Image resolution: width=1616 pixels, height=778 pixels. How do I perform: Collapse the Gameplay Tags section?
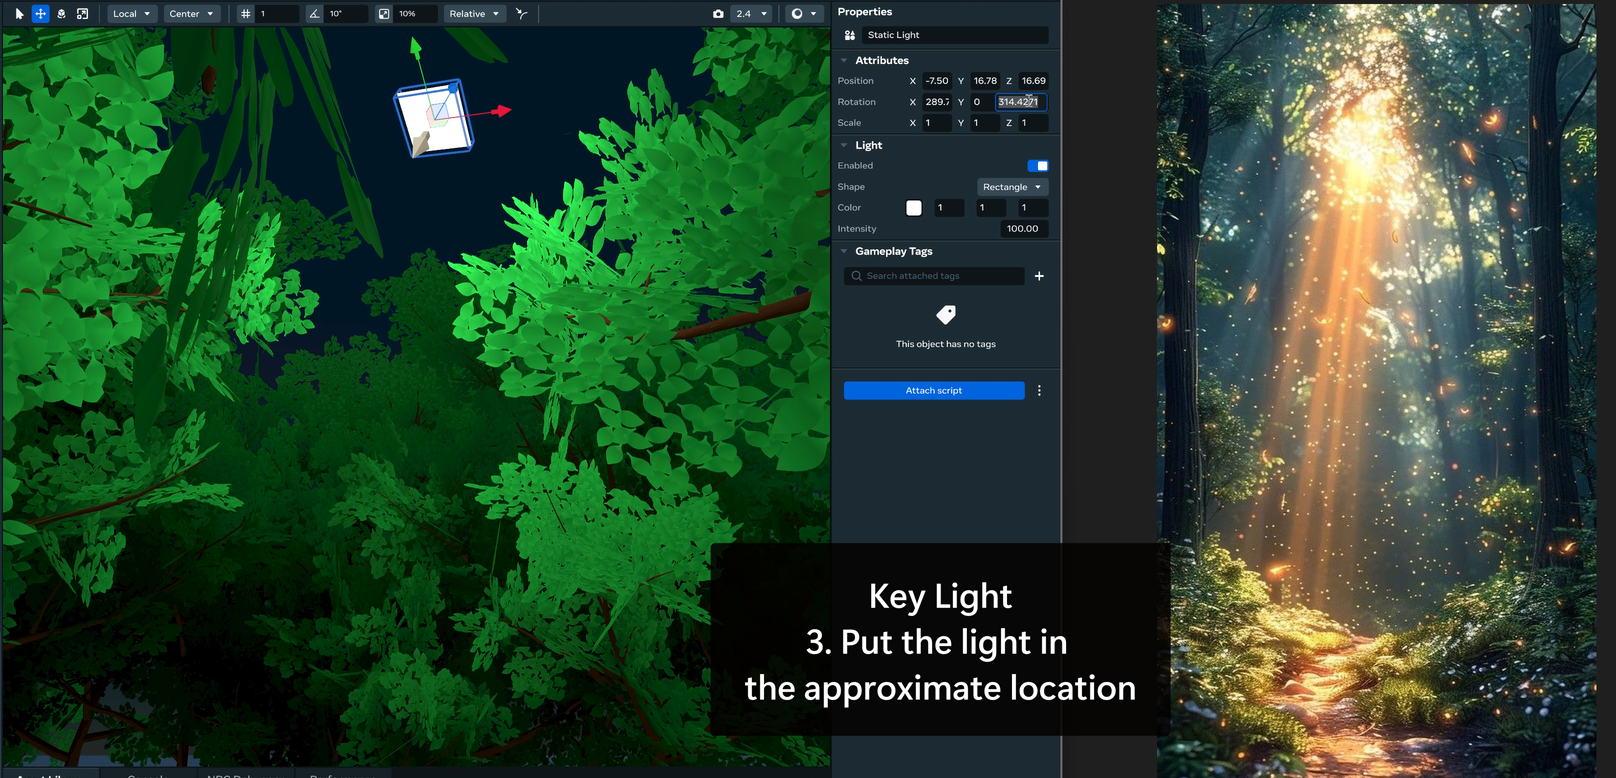click(844, 252)
